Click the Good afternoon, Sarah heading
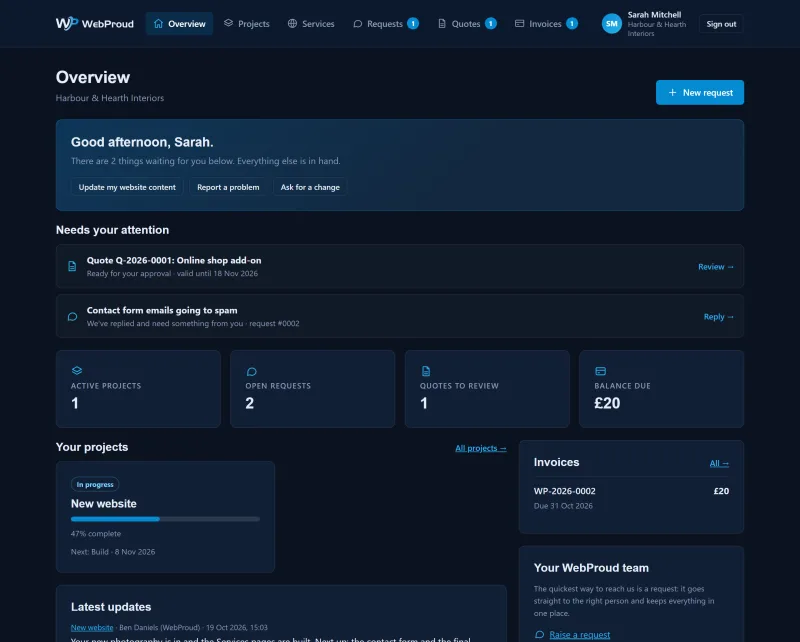The height and width of the screenshot is (642, 800). (142, 142)
